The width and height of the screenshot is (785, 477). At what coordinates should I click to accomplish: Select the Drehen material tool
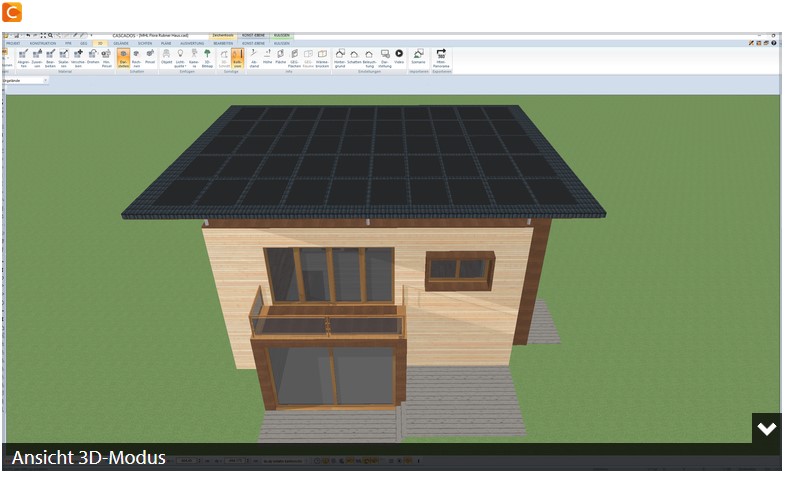point(93,57)
